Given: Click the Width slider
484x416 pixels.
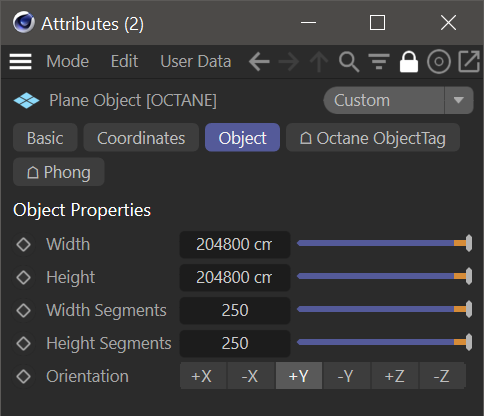Looking at the screenshot, I should point(384,243).
